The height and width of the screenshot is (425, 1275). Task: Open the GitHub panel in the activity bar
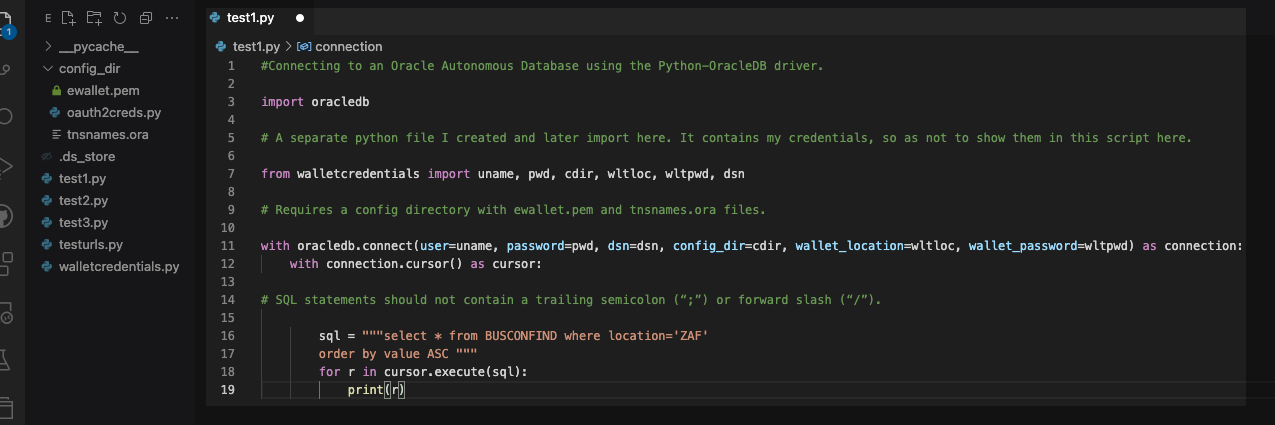[x=5, y=217]
